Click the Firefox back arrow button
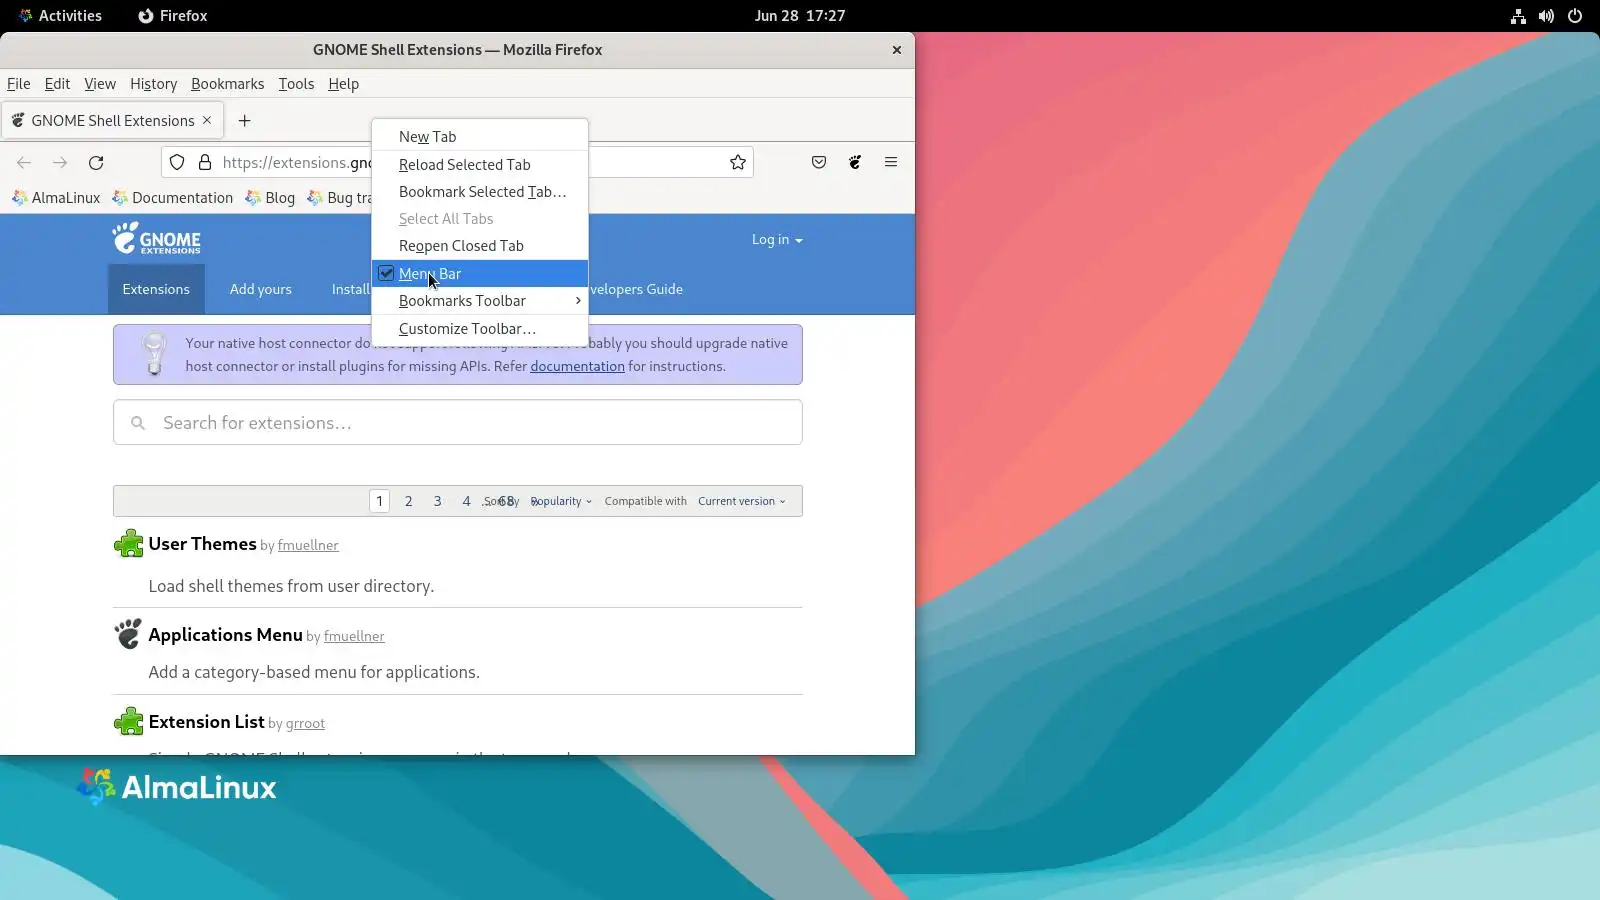1600x900 pixels. 24,163
